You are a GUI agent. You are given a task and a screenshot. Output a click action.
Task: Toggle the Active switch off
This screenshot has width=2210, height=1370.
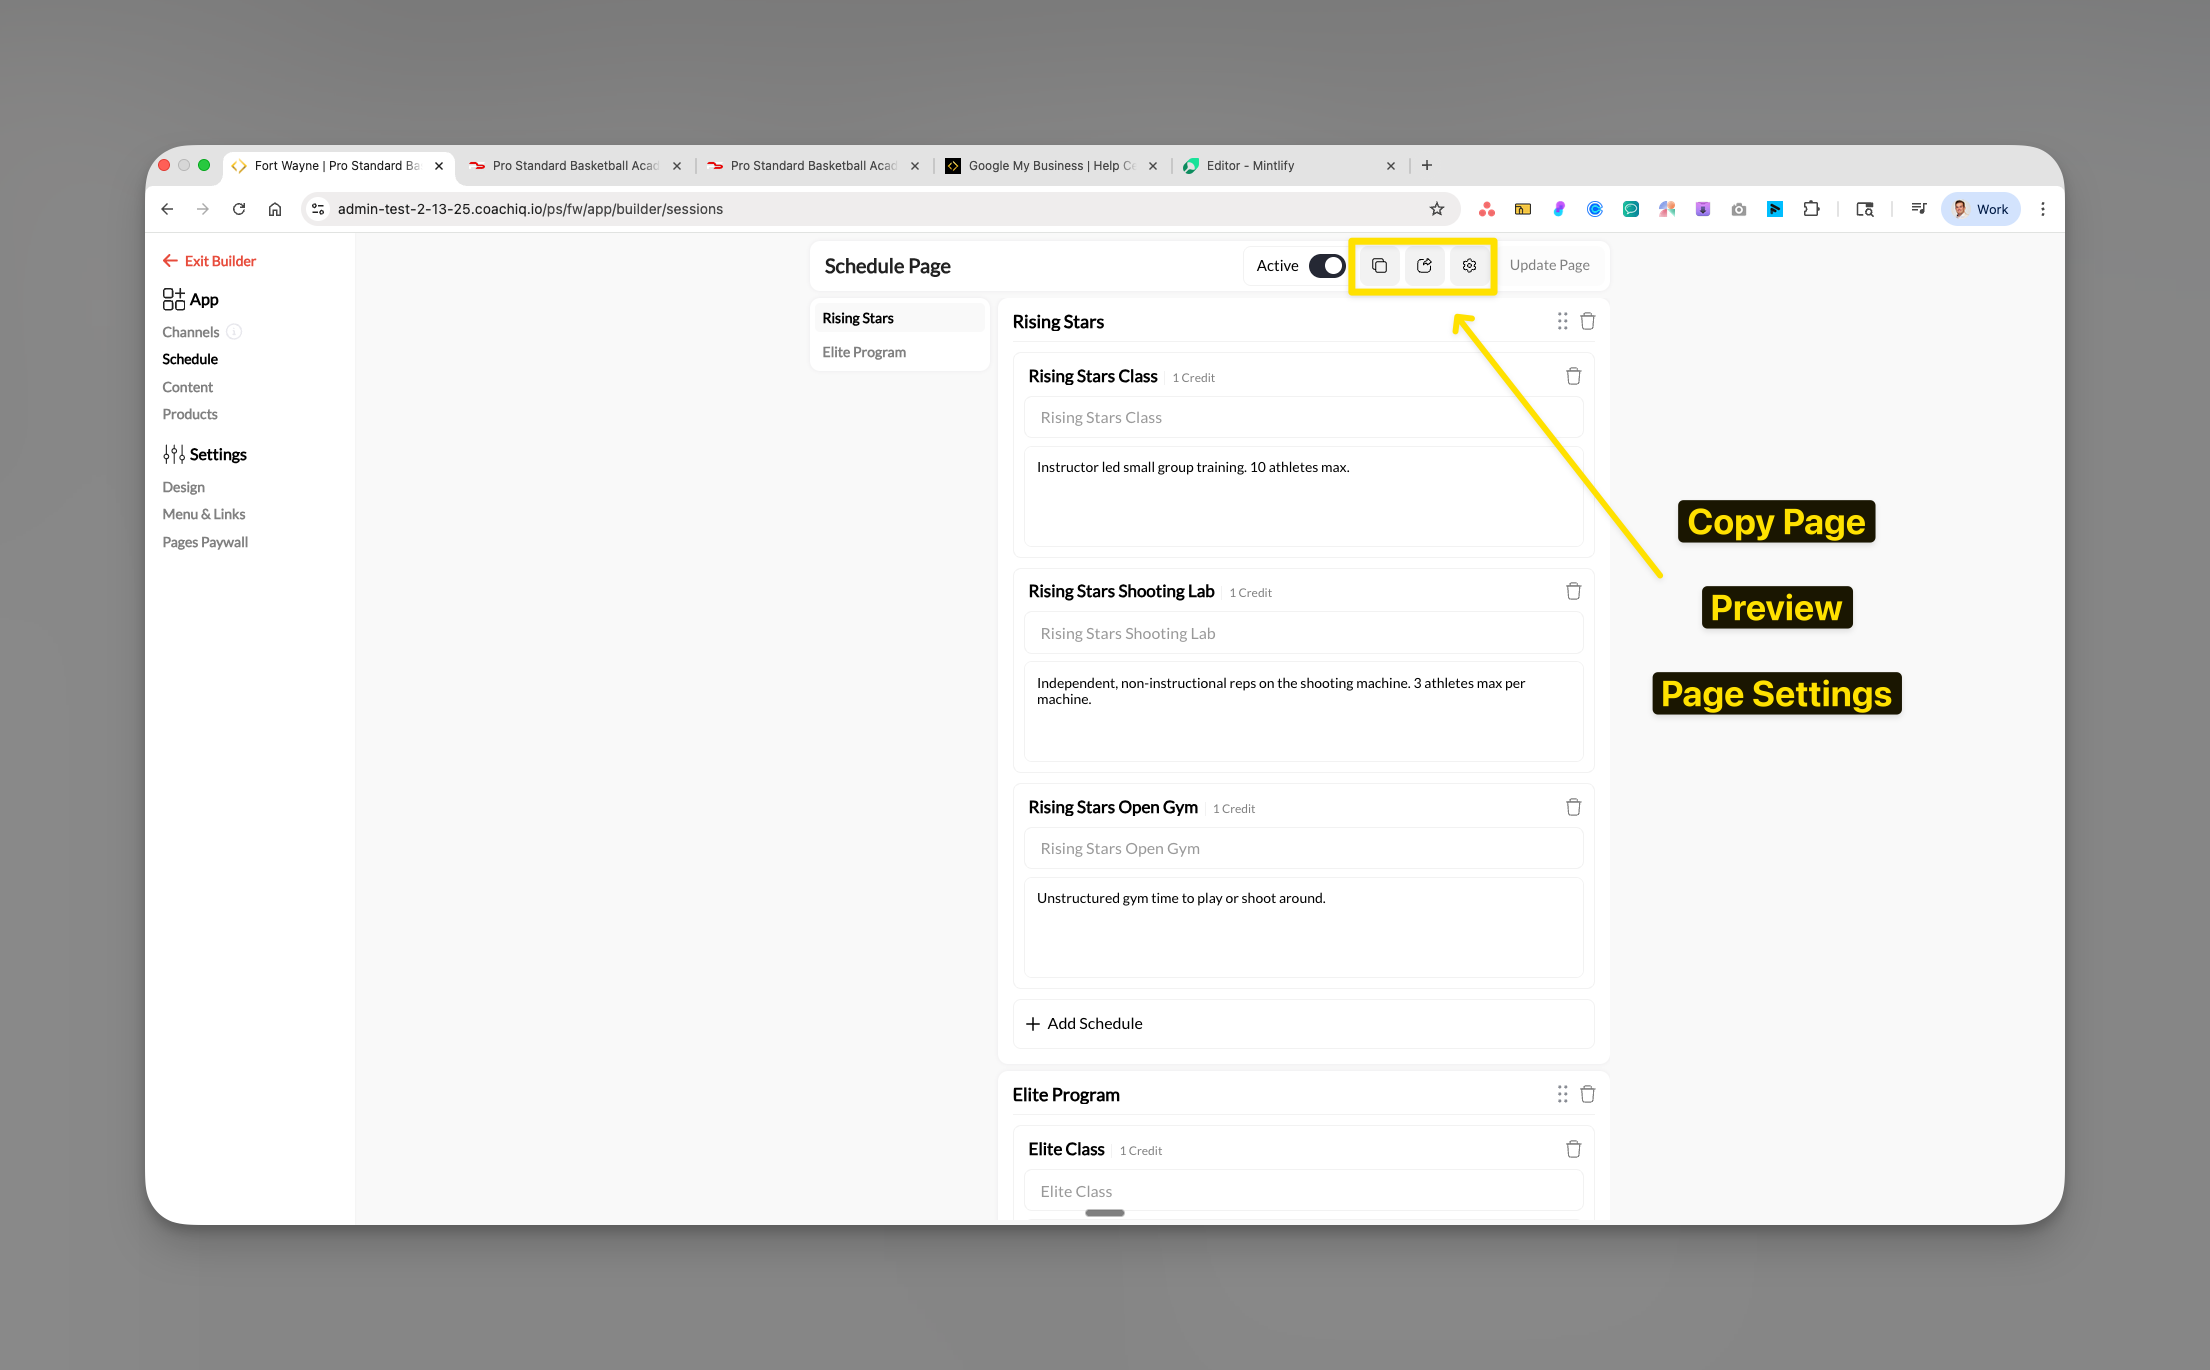1328,265
